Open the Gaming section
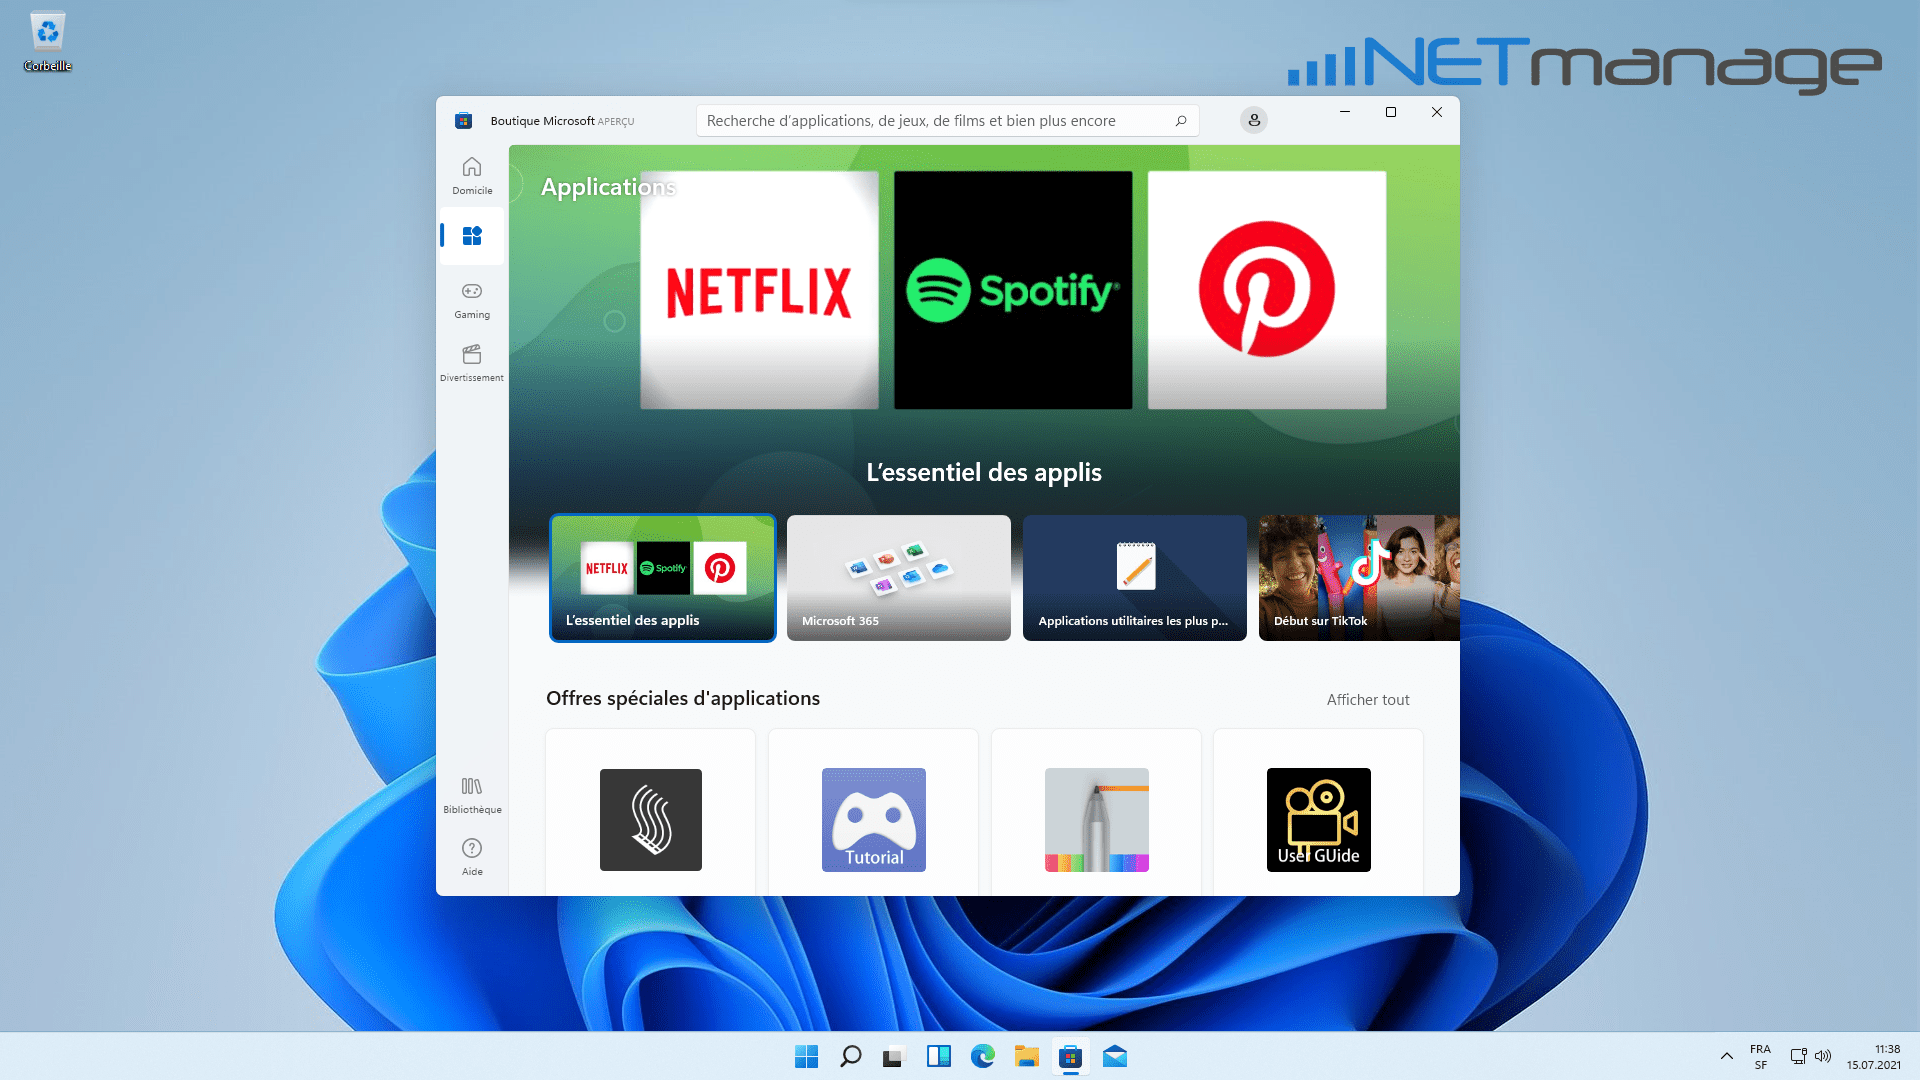This screenshot has height=1080, width=1920. (472, 300)
